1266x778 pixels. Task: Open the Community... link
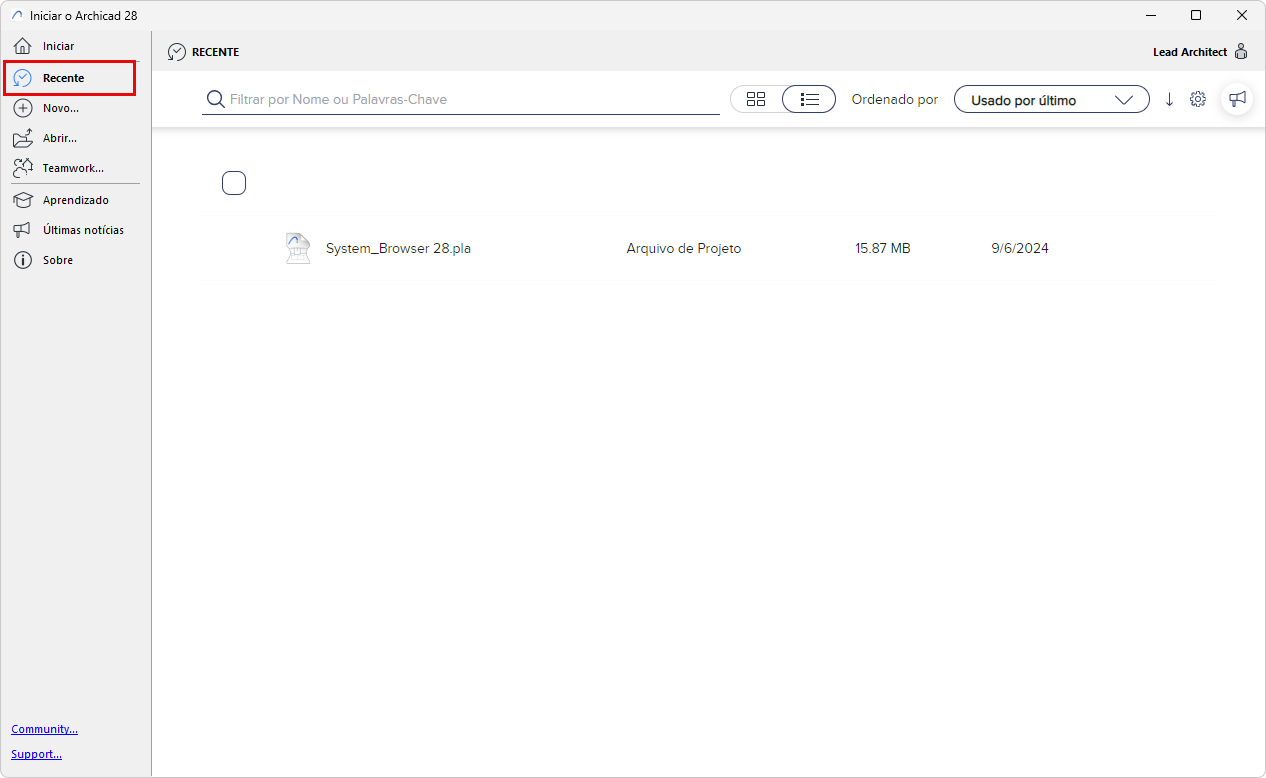point(44,729)
